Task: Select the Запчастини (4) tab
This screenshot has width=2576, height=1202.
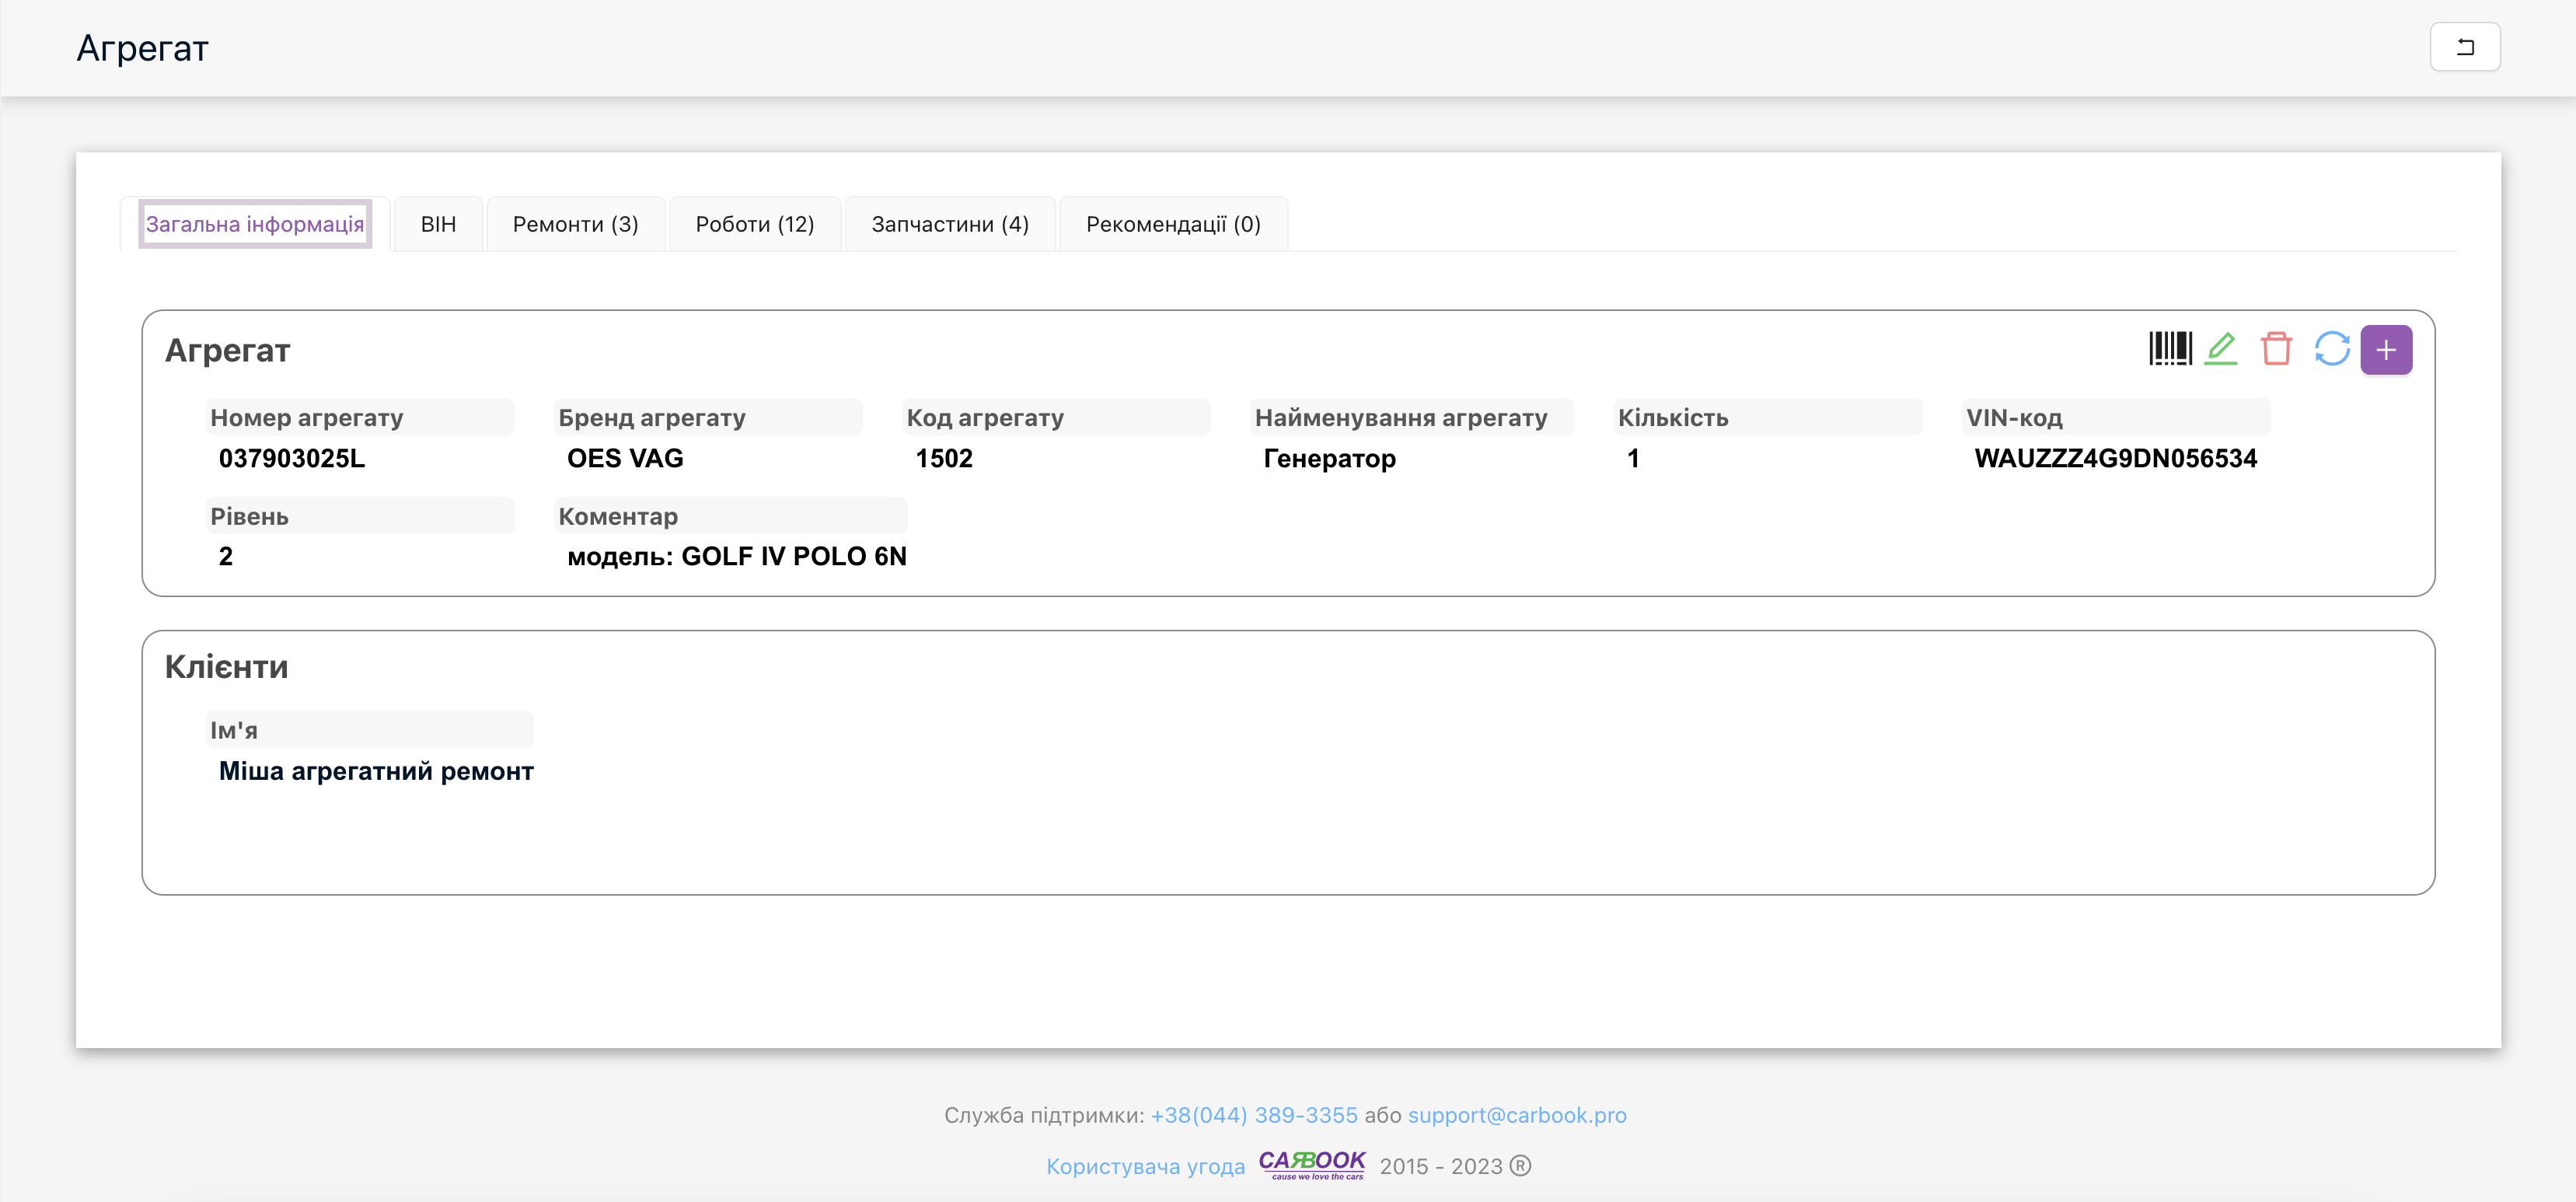Action: [949, 224]
